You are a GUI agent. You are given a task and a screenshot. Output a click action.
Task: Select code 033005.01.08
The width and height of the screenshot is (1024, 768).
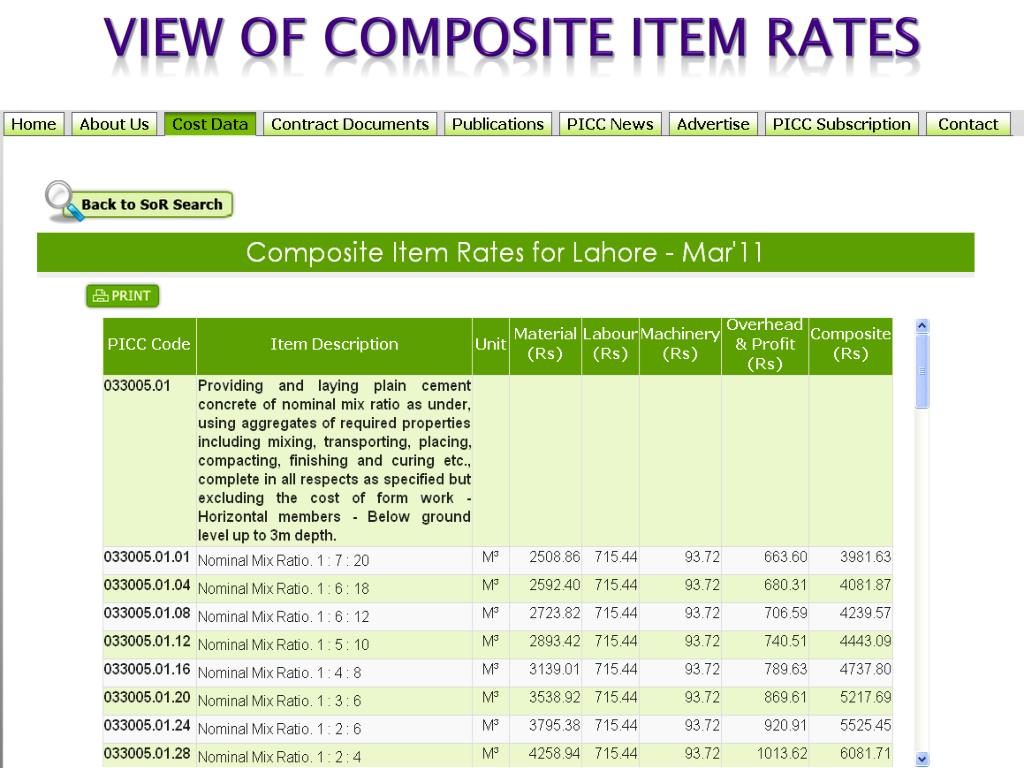coord(147,613)
